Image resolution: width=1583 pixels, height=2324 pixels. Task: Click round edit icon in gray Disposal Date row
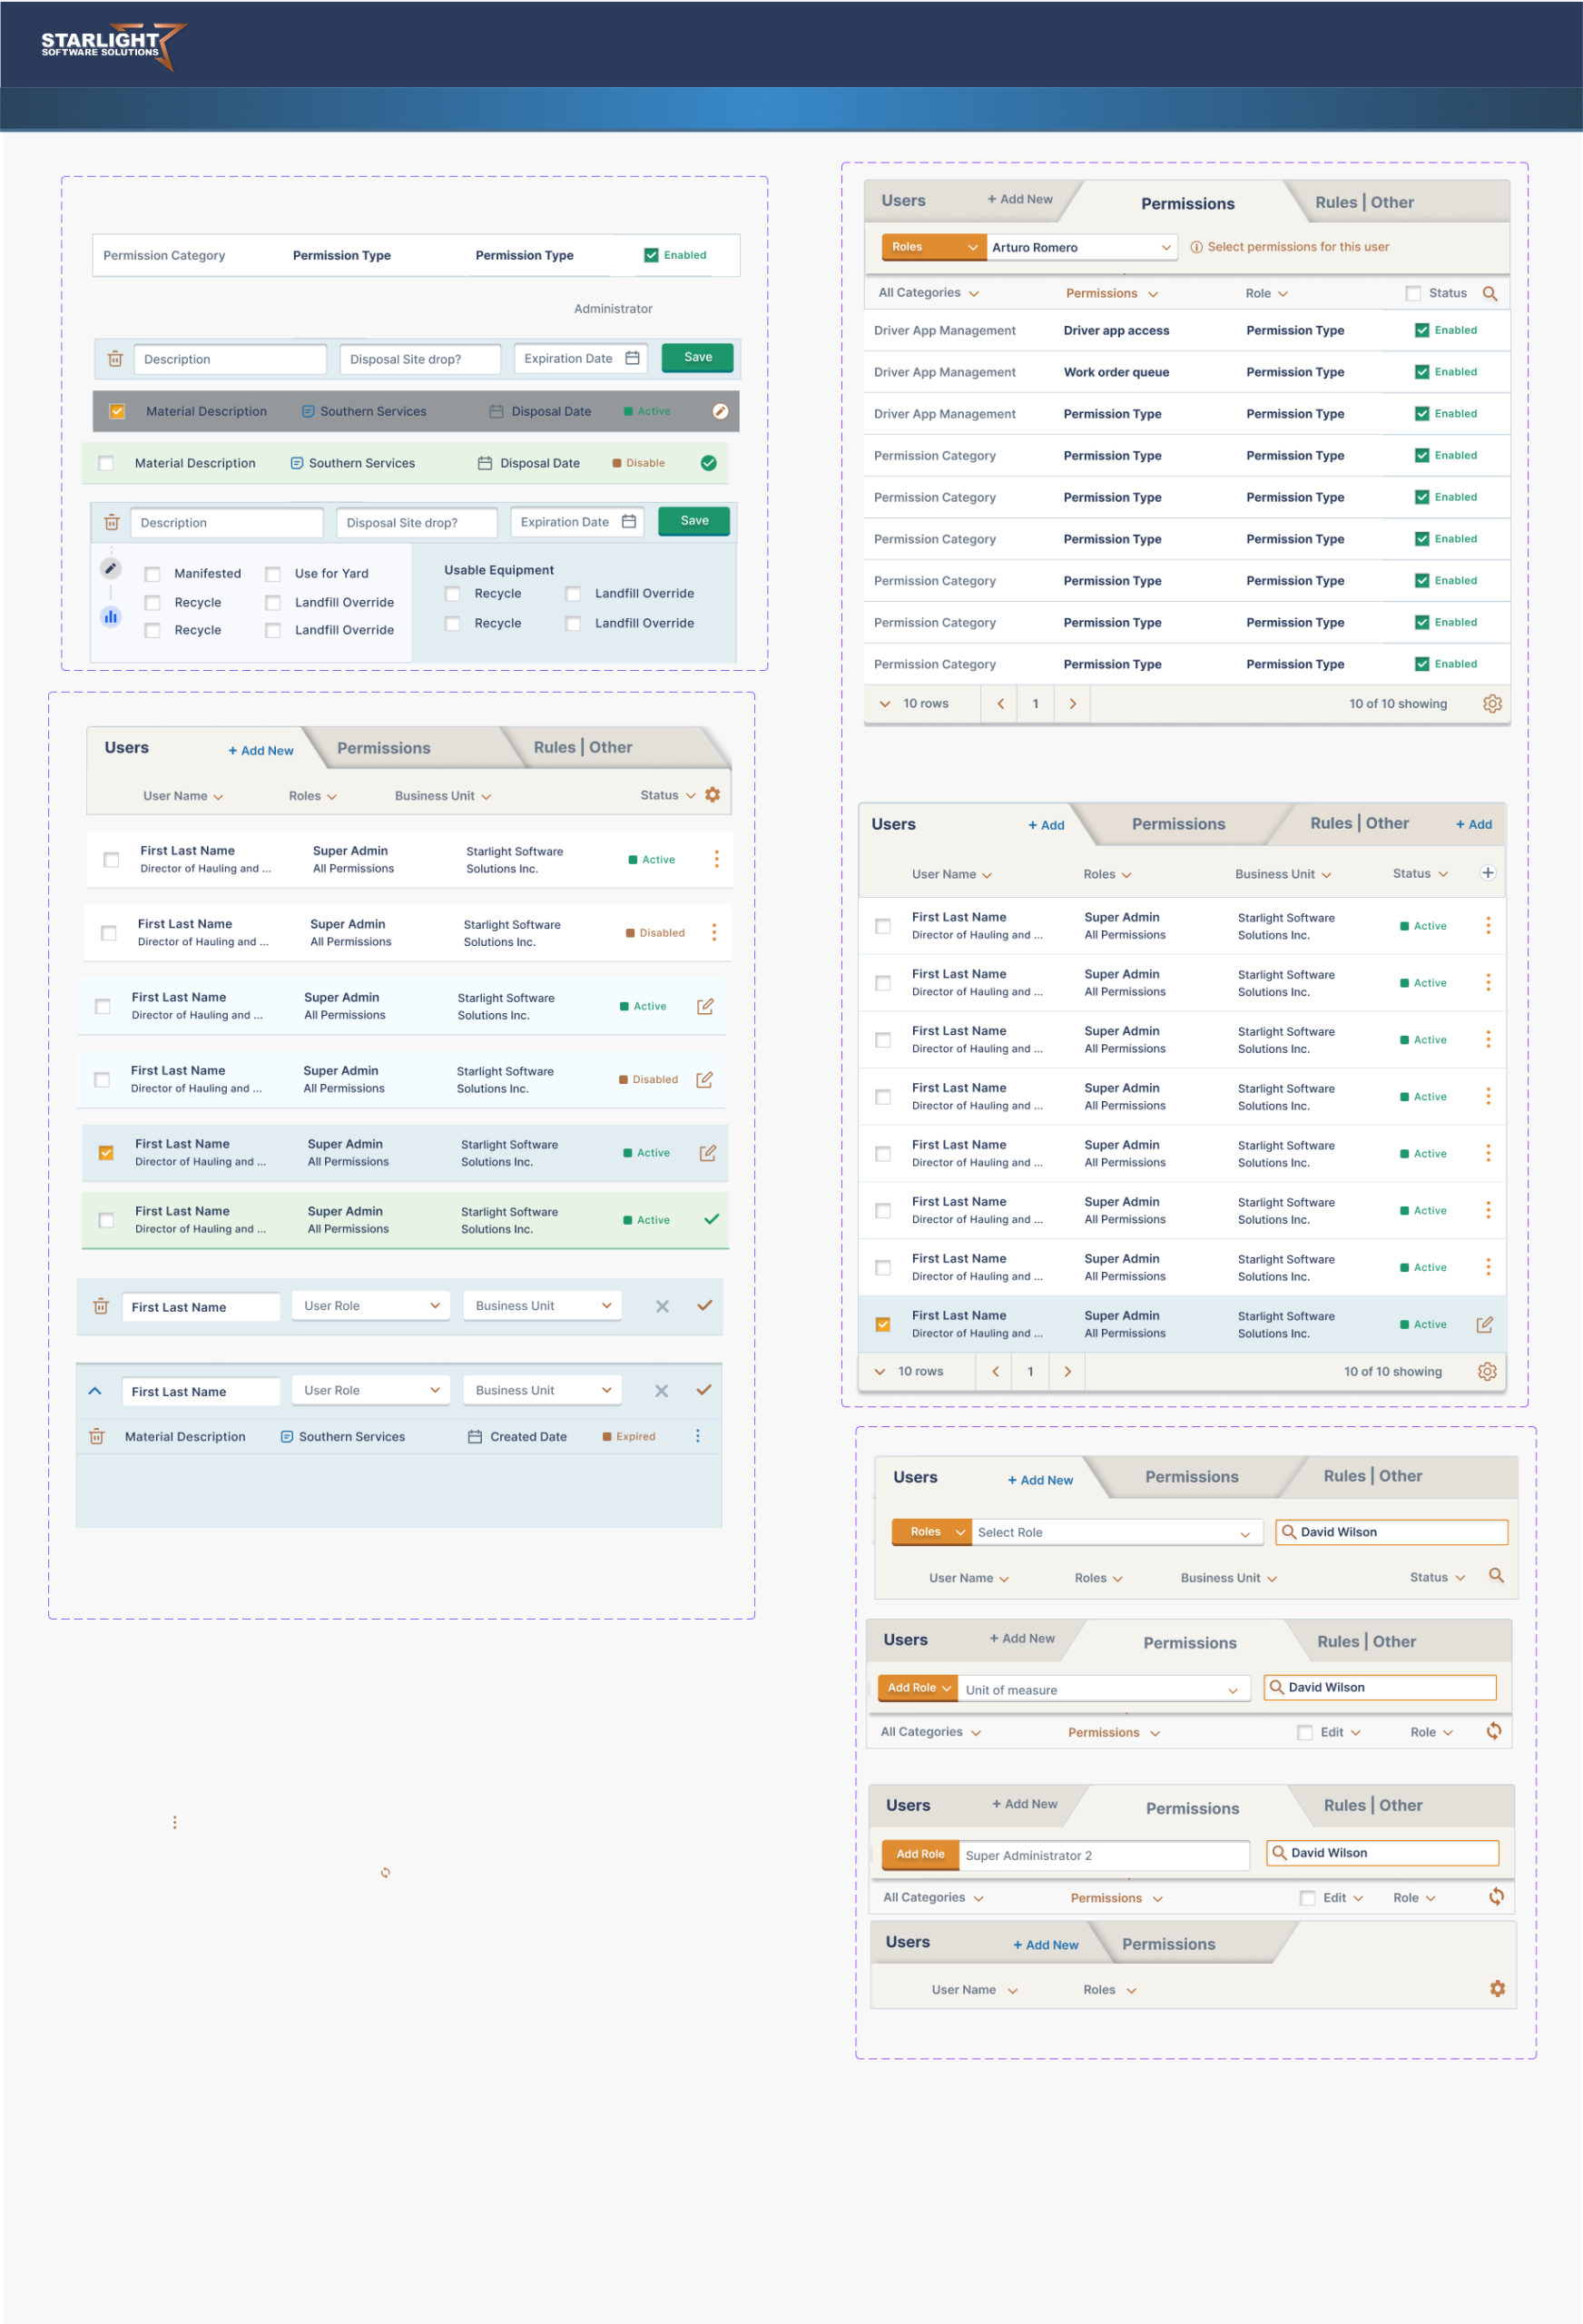719,411
